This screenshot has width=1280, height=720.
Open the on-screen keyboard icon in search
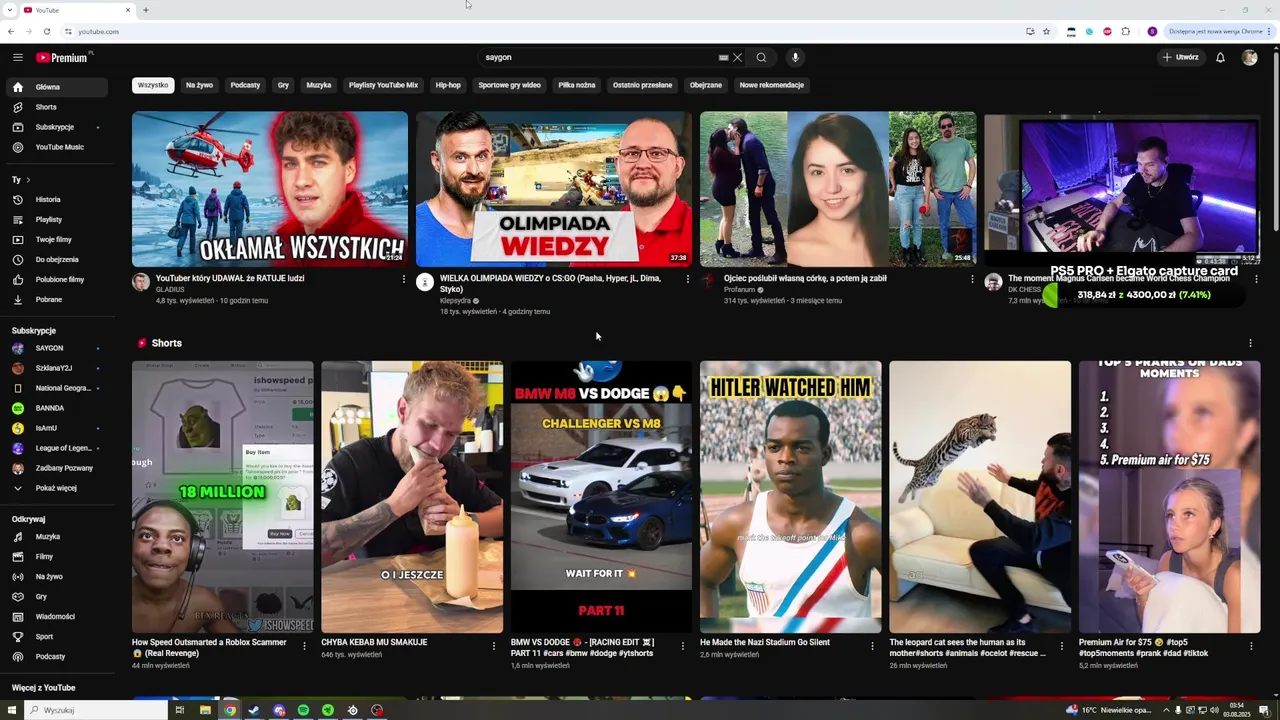click(723, 57)
